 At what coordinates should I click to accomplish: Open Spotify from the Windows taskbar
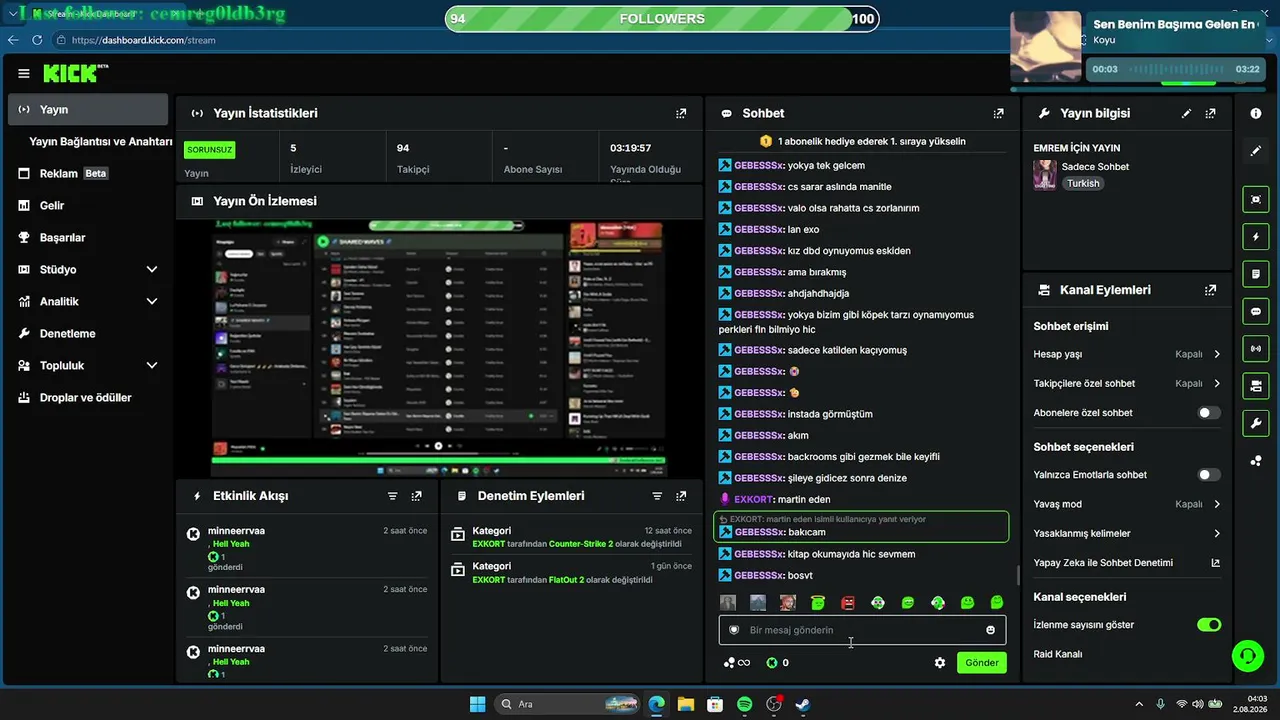745,704
